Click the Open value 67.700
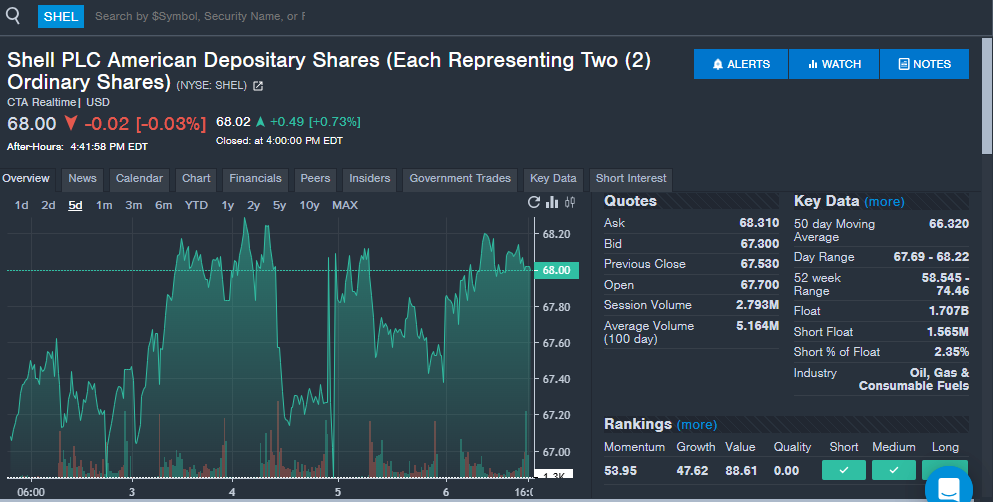This screenshot has width=993, height=502. point(759,285)
